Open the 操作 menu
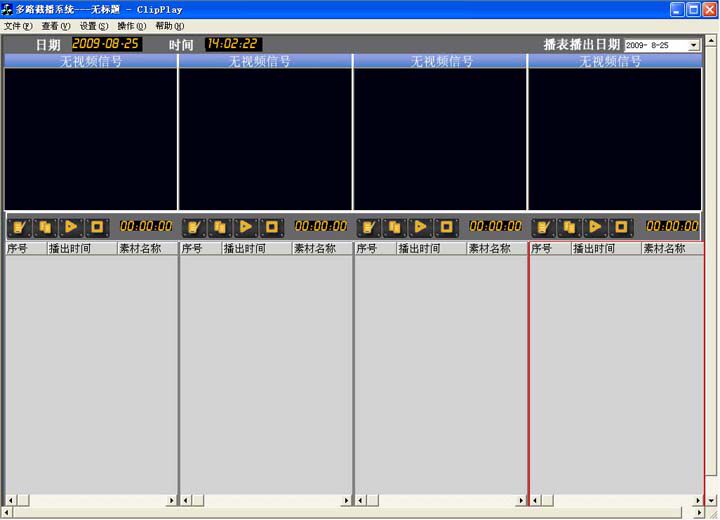Screen dimensions: 720x520 (x=131, y=26)
